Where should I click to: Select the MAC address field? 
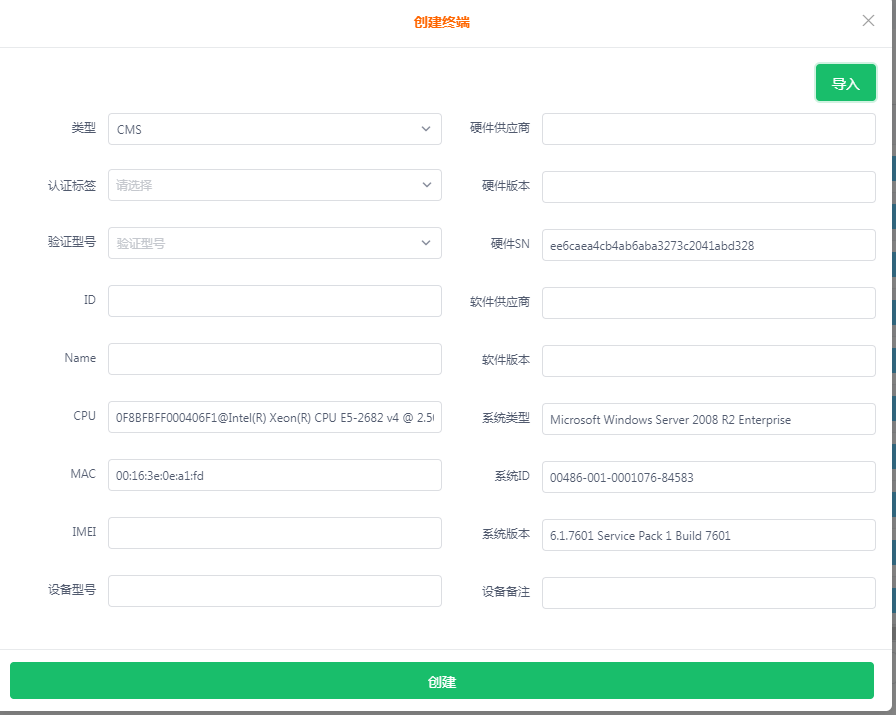tap(274, 475)
